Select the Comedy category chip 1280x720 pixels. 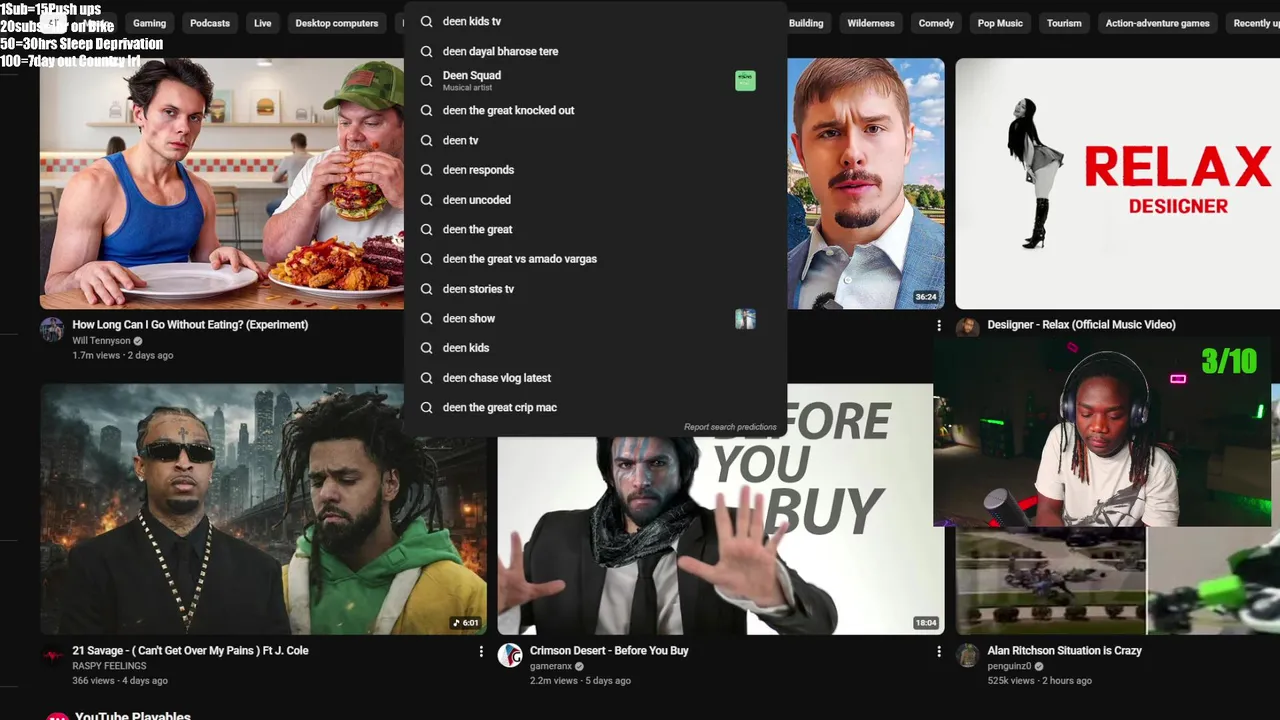pos(936,23)
